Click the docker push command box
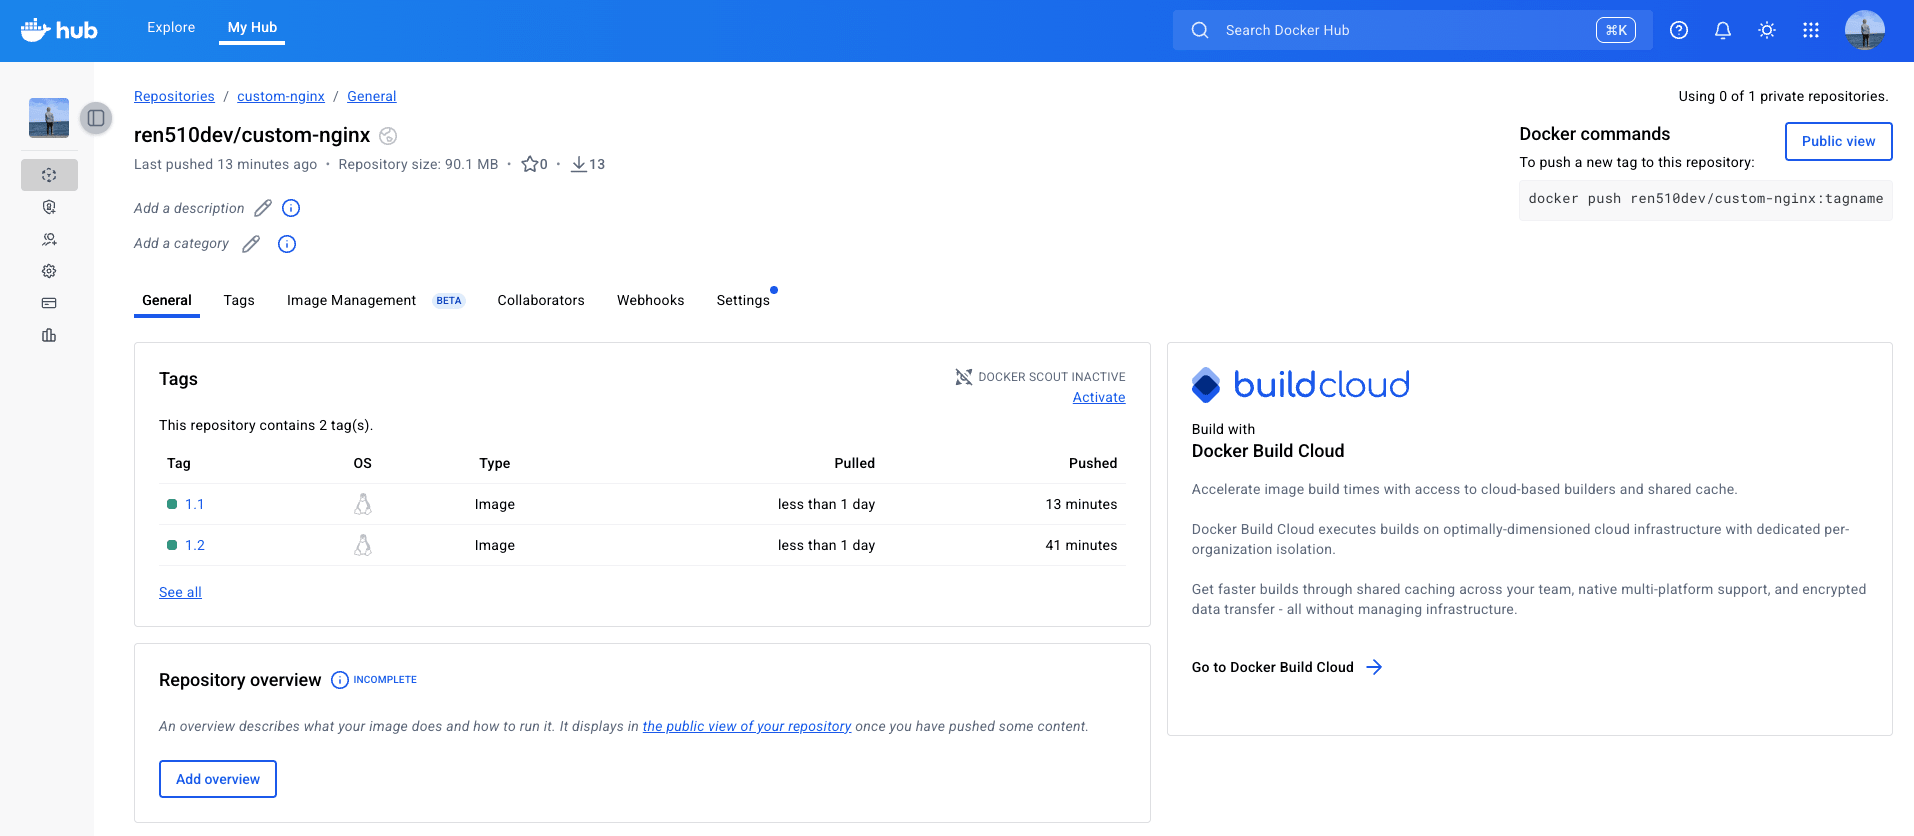The height and width of the screenshot is (836, 1914). 1705,199
